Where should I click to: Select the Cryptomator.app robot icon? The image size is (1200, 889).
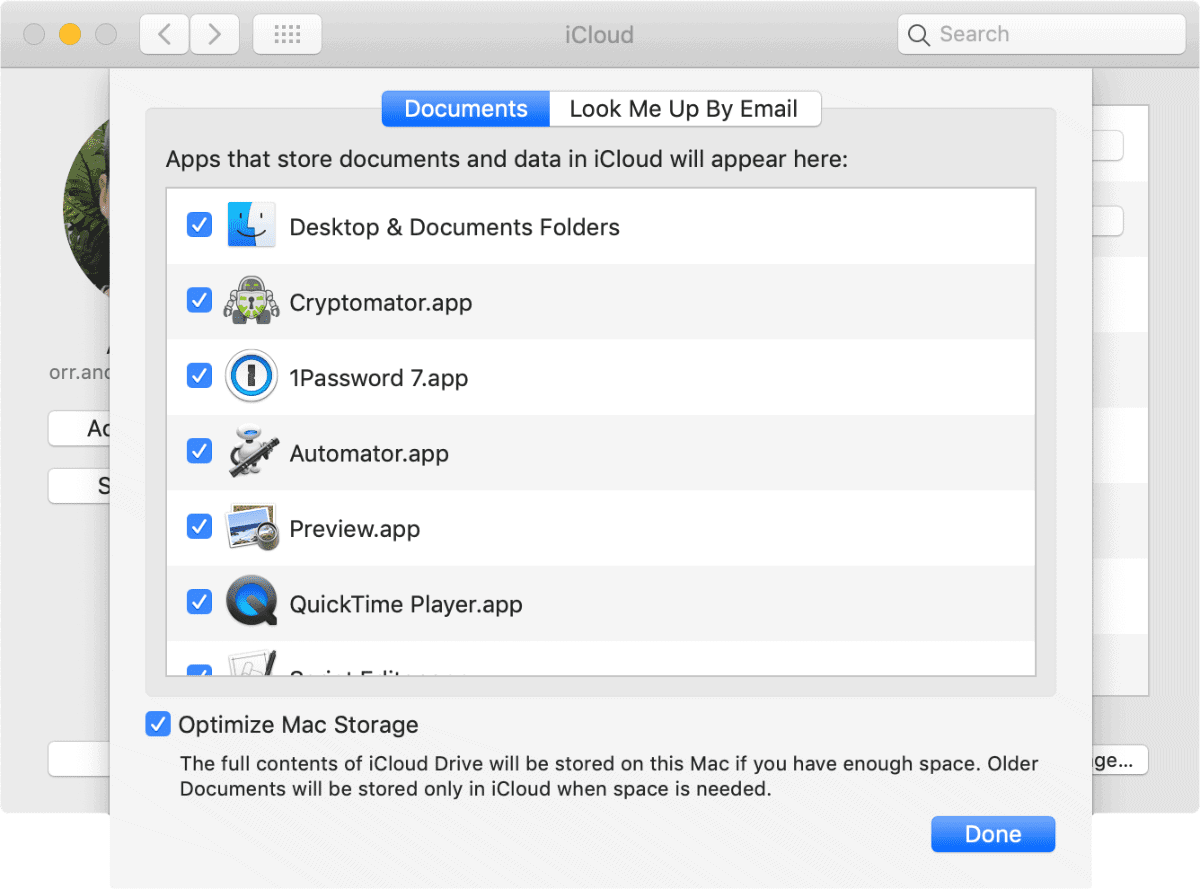coord(251,301)
